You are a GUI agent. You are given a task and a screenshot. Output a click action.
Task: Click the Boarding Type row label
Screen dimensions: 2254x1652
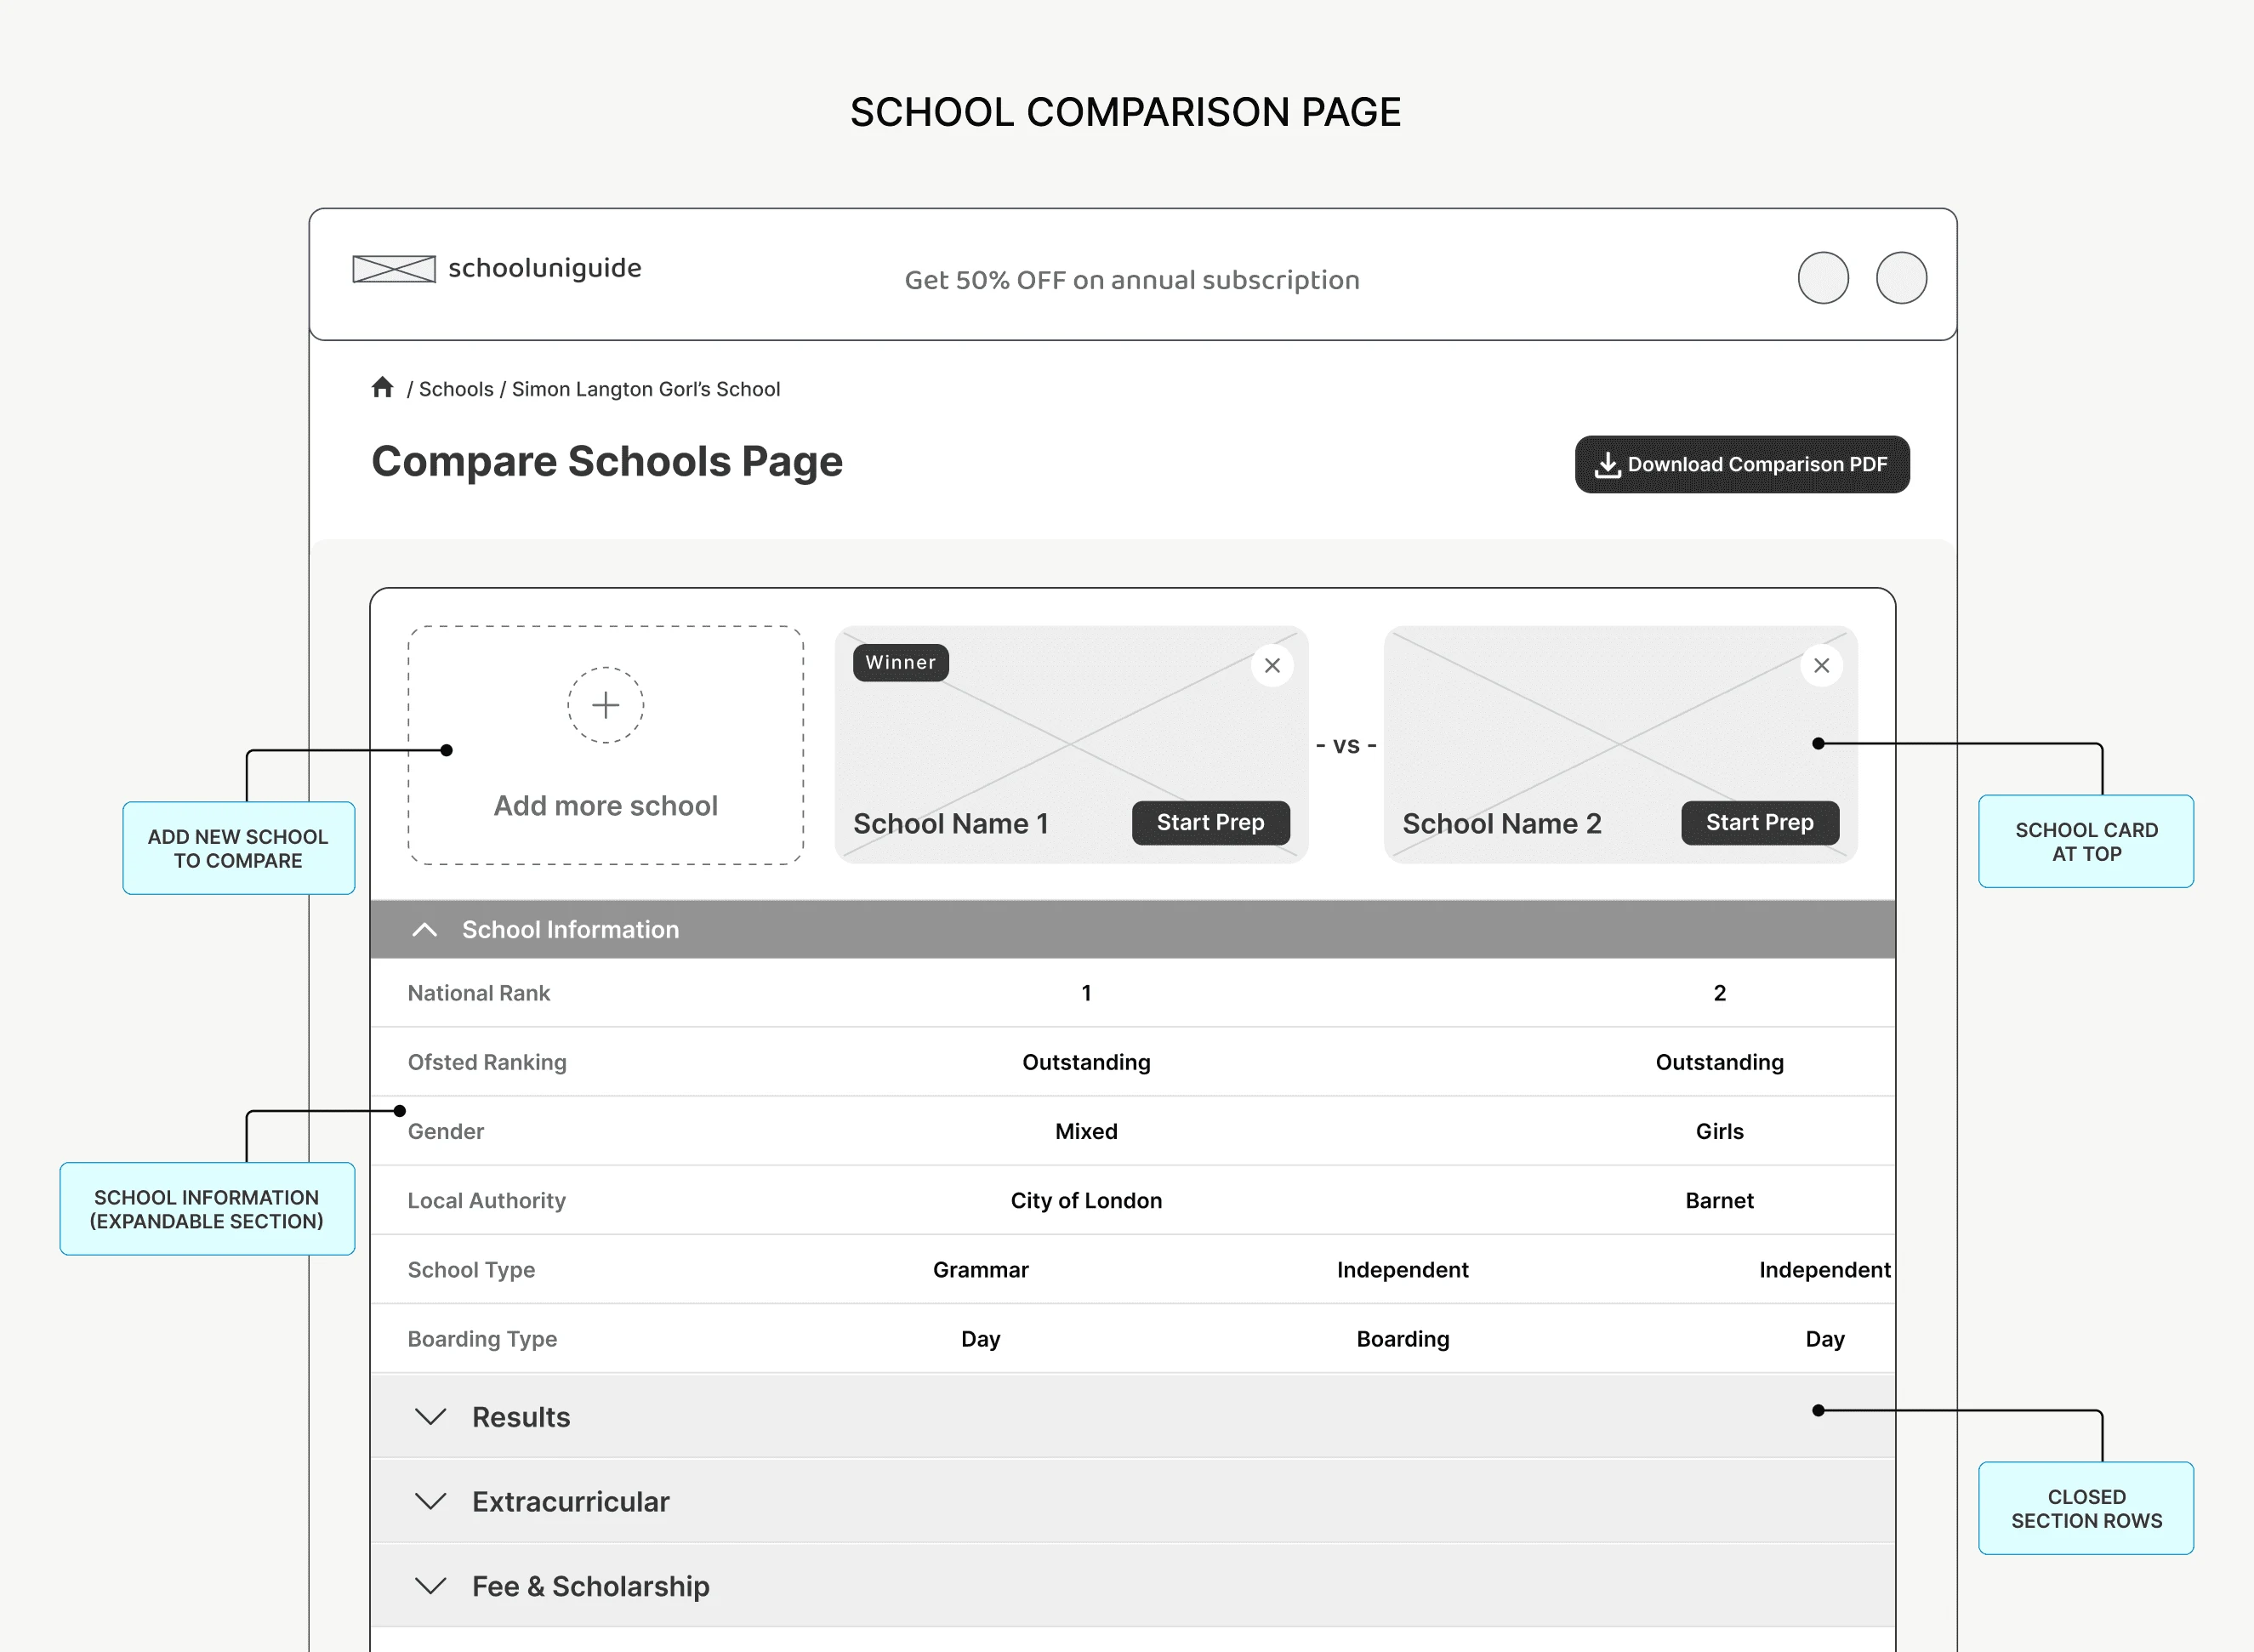(482, 1338)
